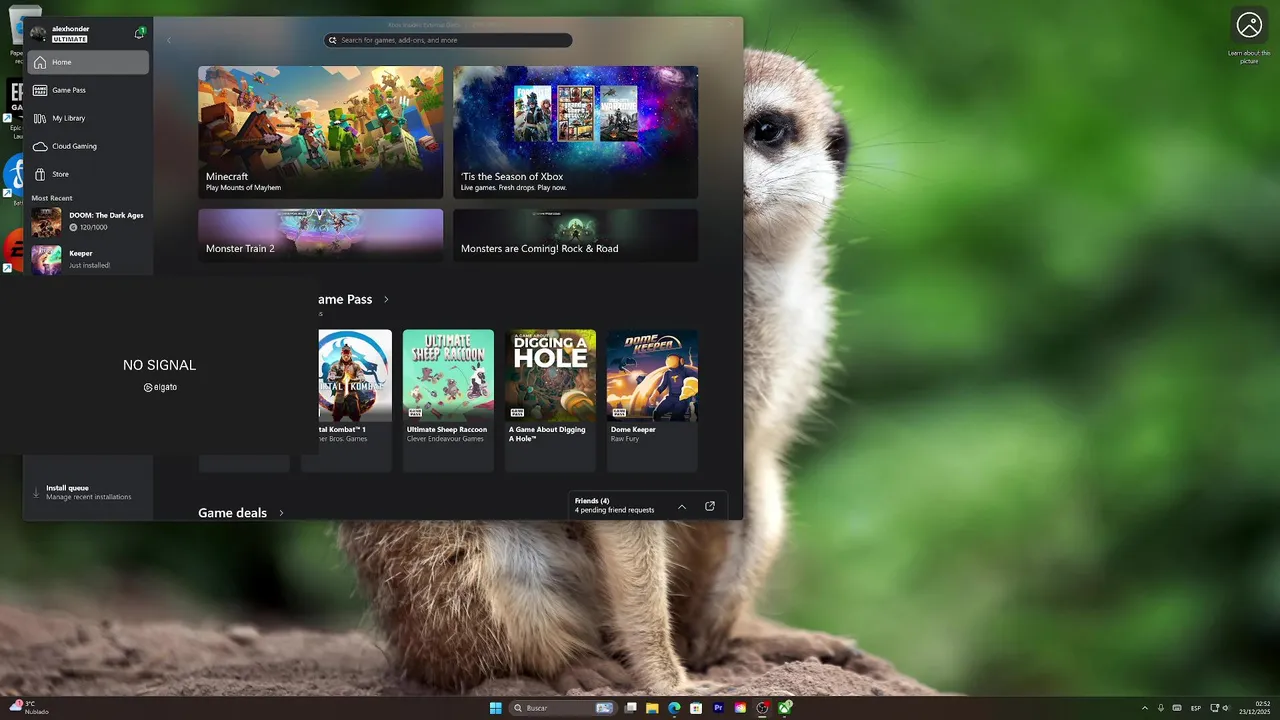1280x720 pixels.
Task: Open the clock showing 02:52
Action: pos(1254,708)
